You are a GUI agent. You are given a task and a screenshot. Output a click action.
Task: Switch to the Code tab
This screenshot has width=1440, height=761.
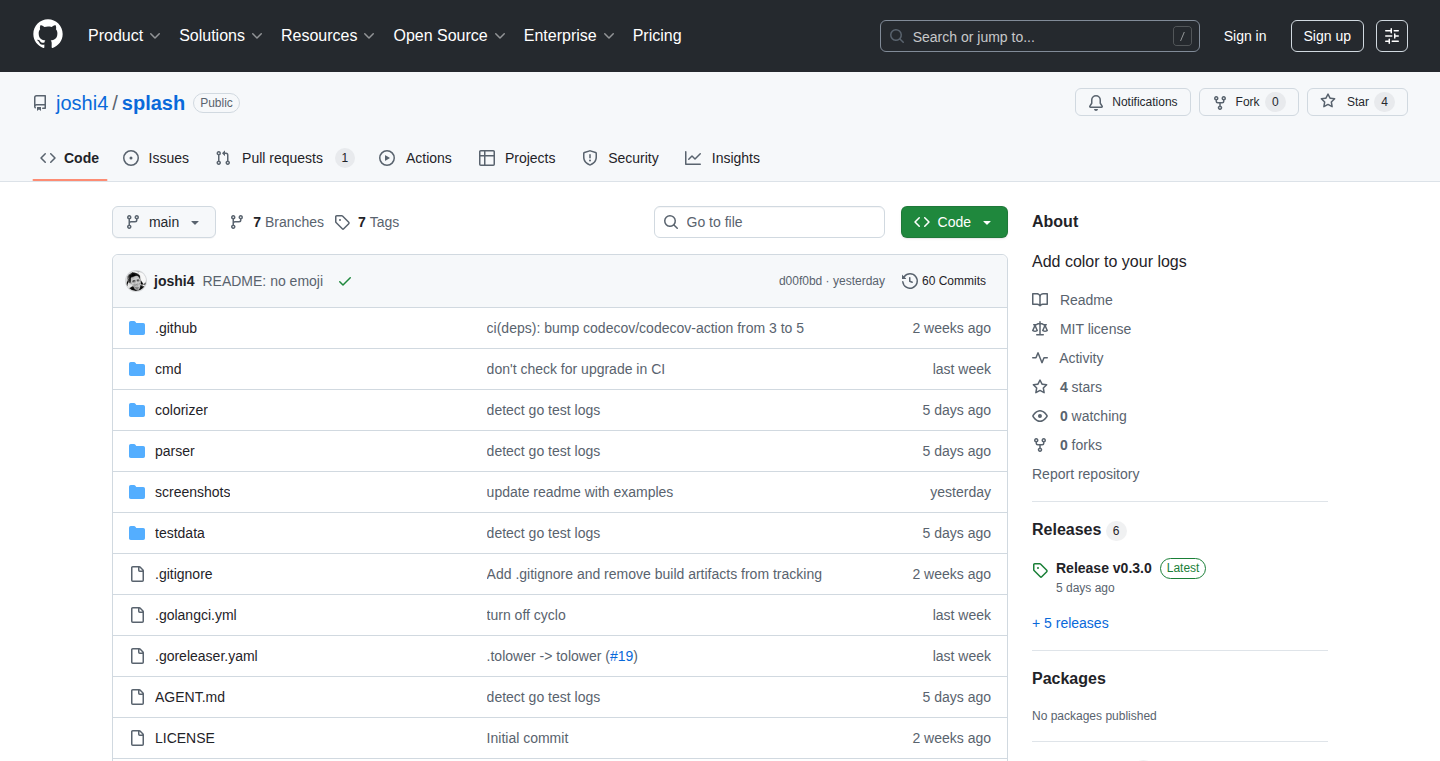tap(70, 158)
